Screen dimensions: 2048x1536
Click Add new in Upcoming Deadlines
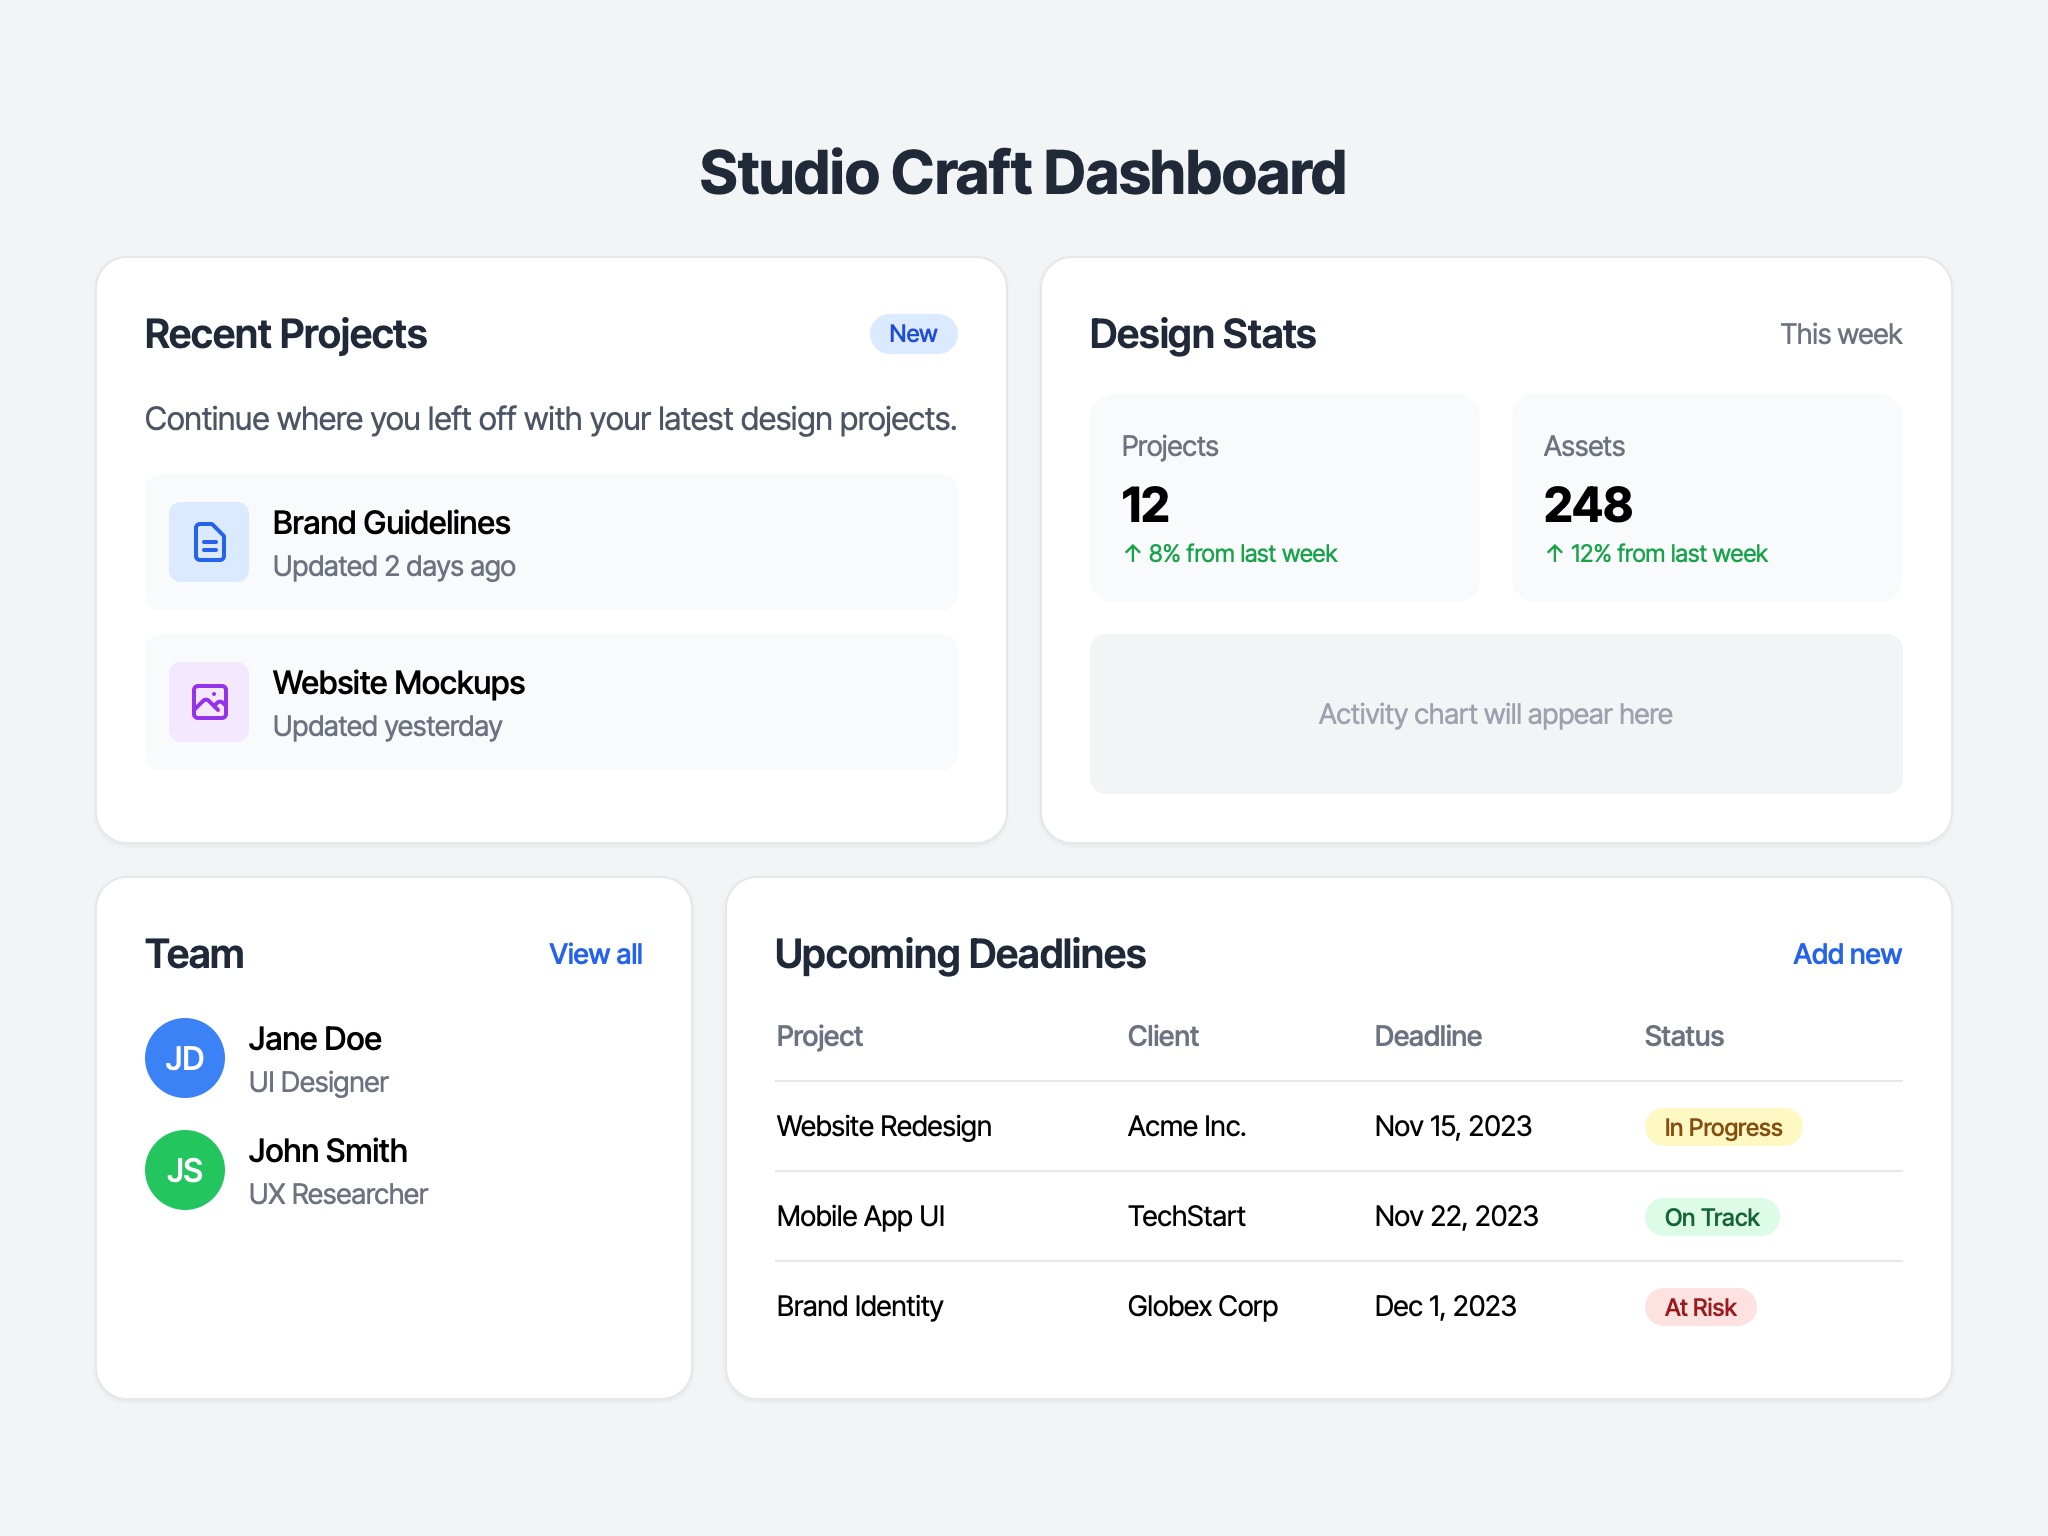pos(1846,955)
